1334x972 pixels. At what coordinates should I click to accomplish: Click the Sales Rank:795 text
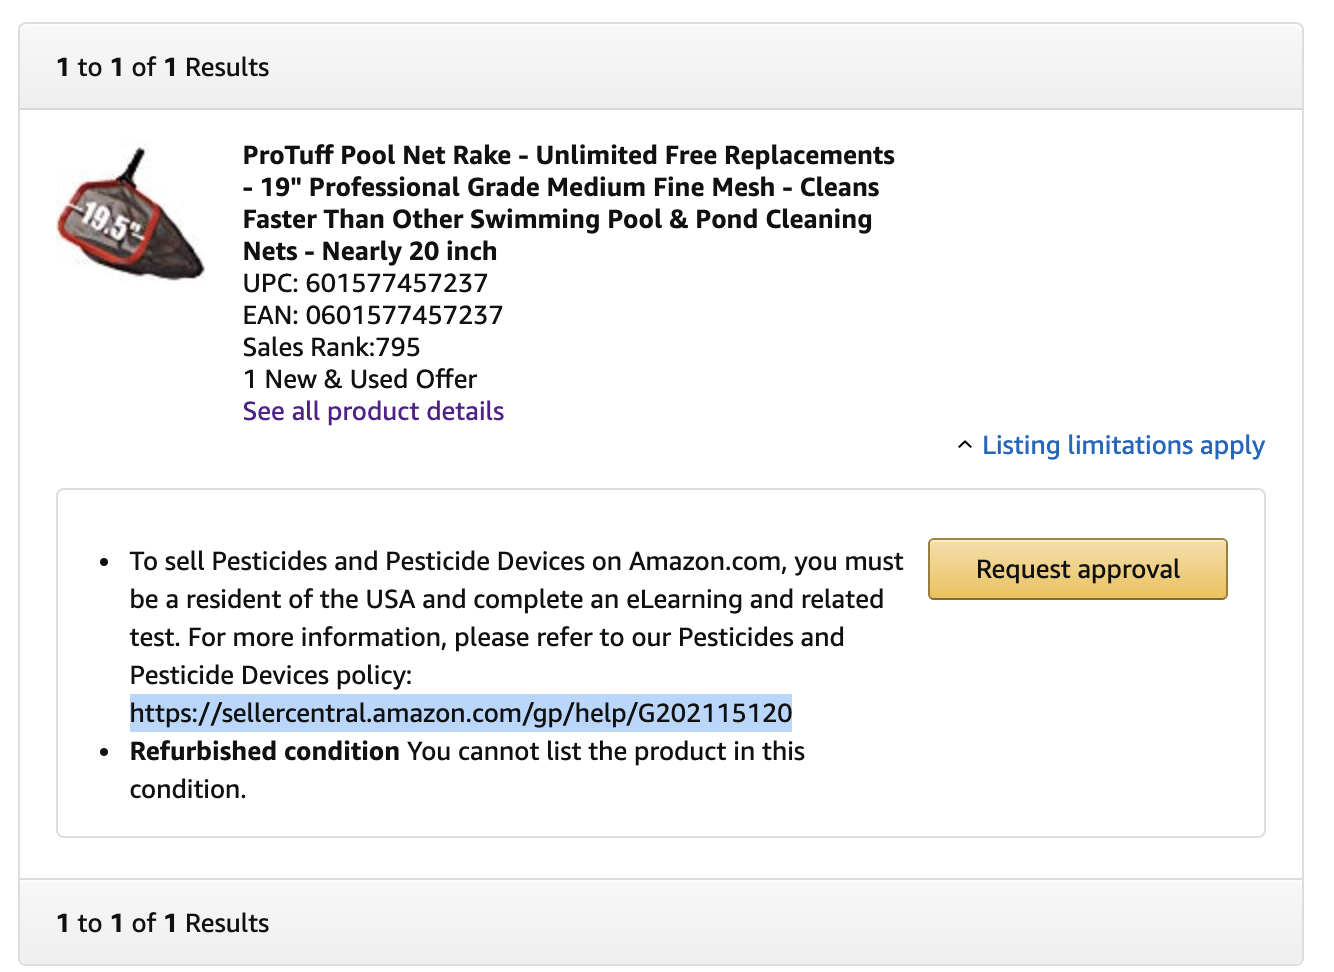click(x=331, y=347)
